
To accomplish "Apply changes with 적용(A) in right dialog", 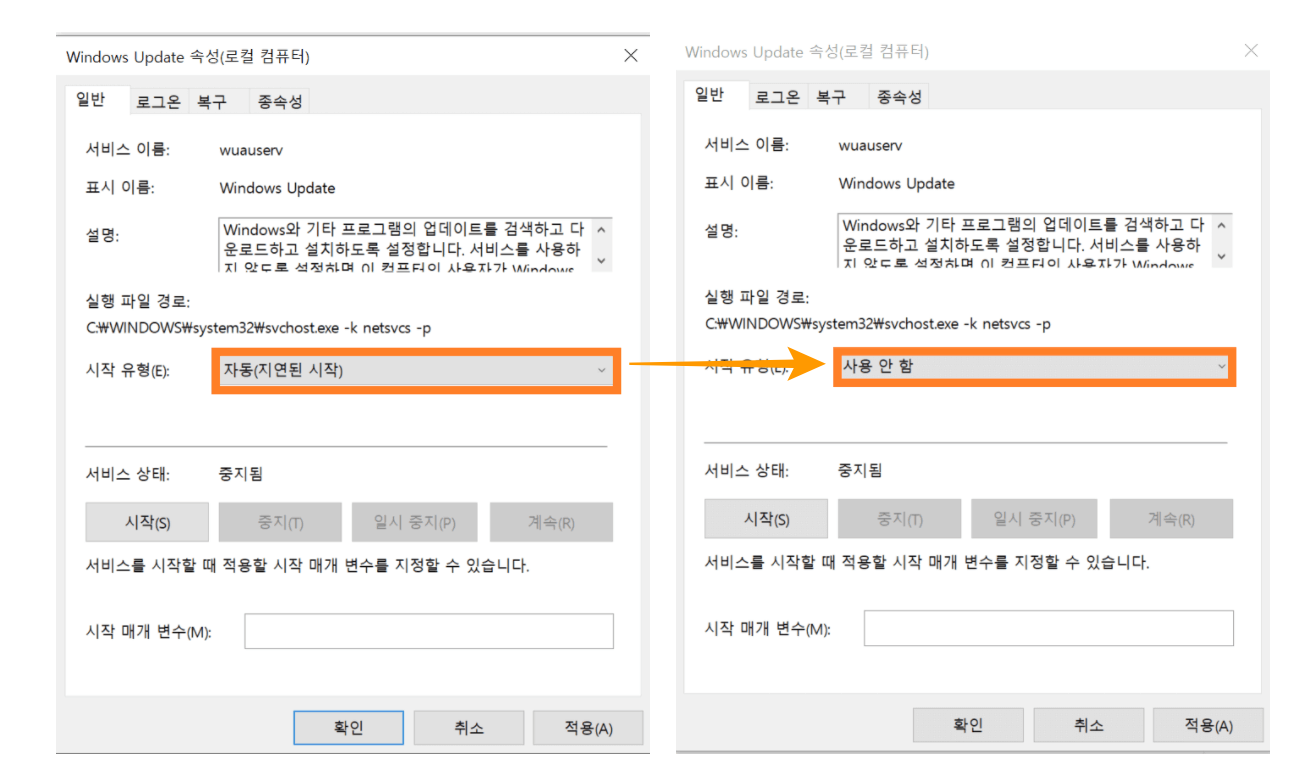I will click(x=1207, y=725).
